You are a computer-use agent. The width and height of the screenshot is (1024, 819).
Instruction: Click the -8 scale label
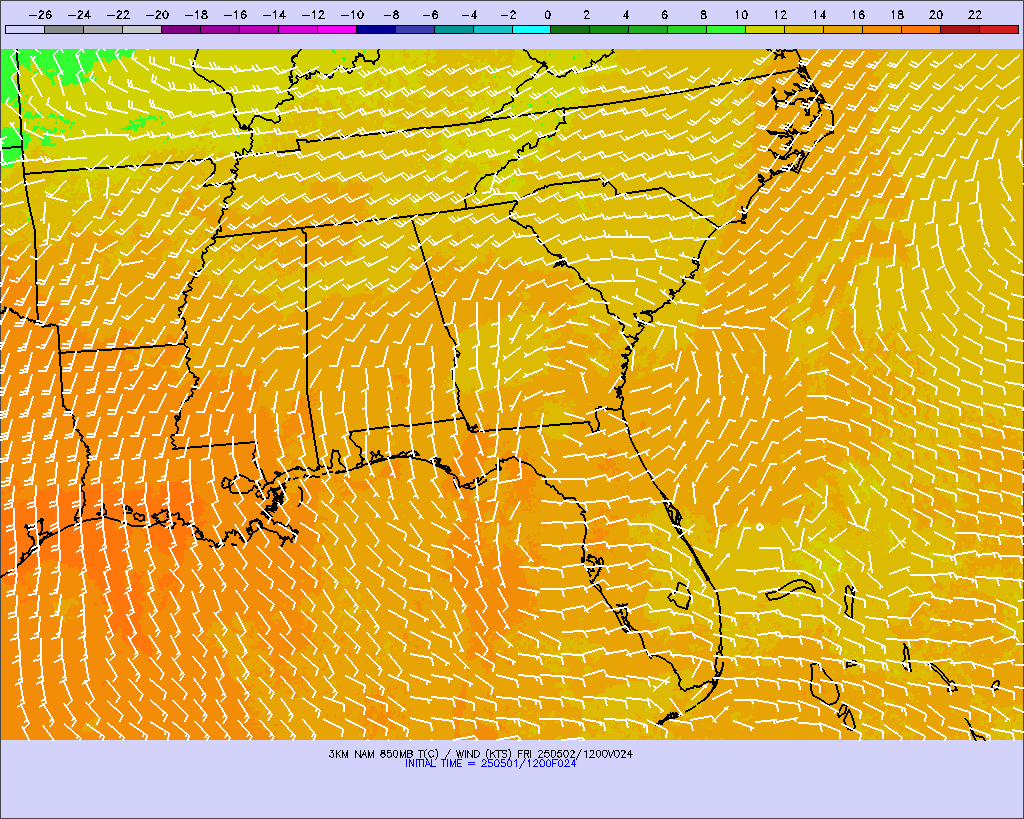[x=391, y=15]
